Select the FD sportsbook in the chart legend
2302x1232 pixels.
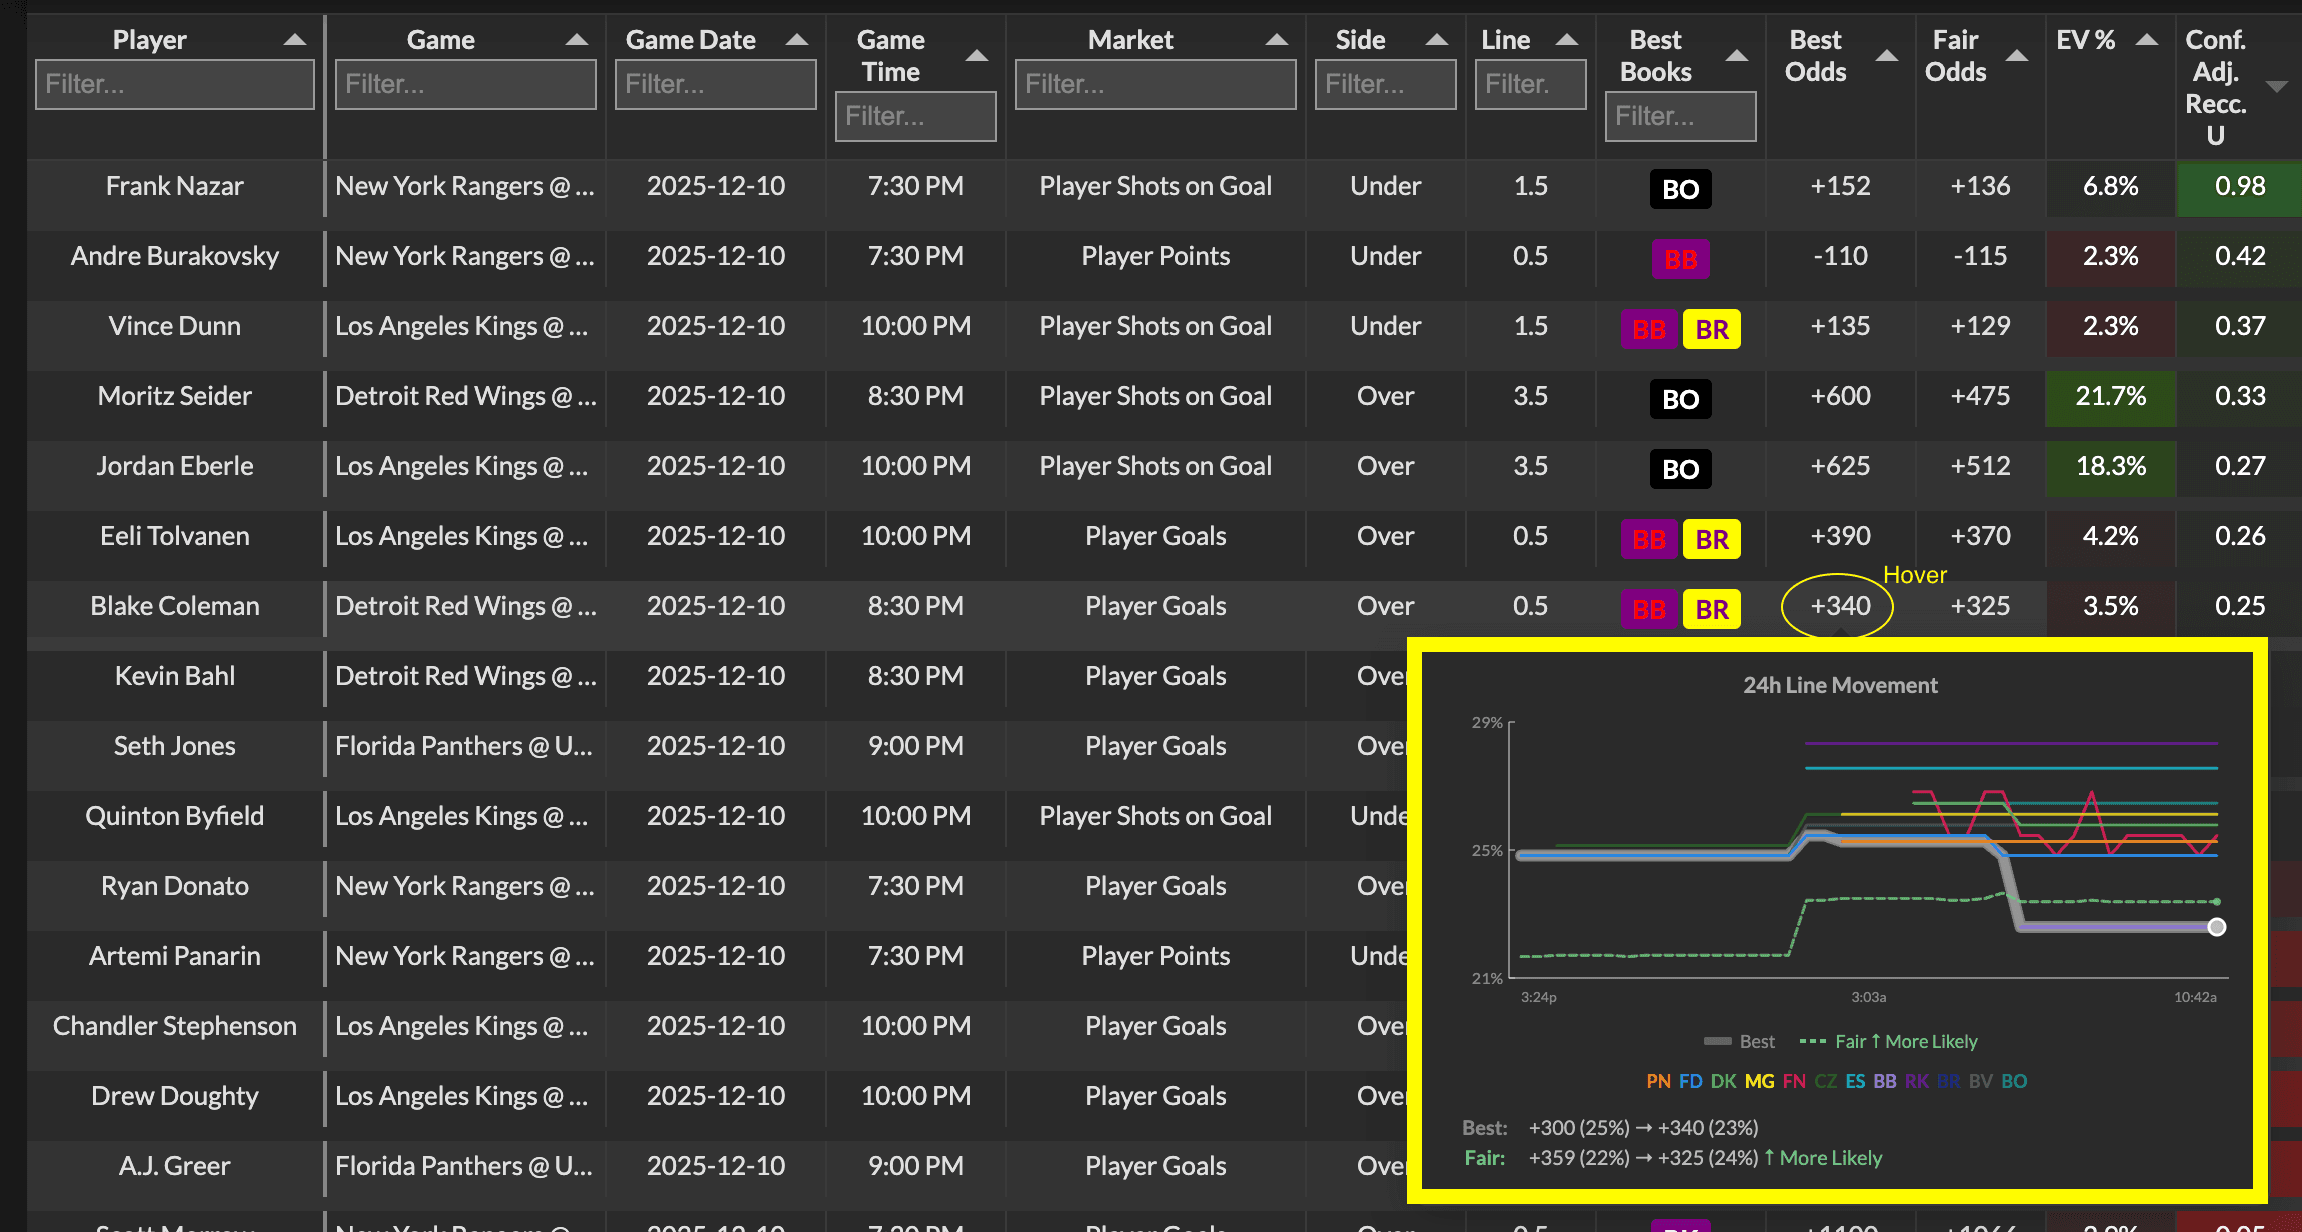pos(1691,1081)
